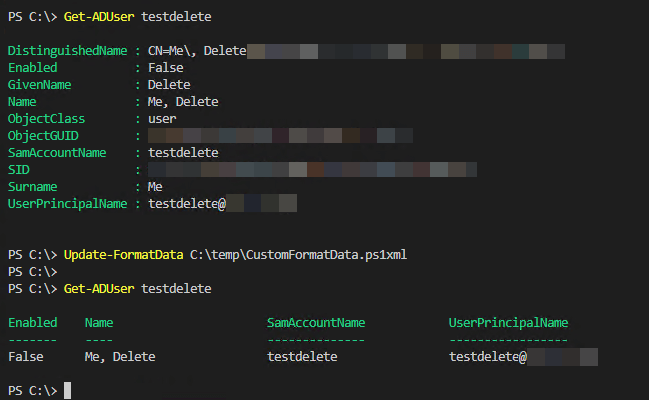Click the blinking cursor at the last prompt
The width and height of the screenshot is (649, 400).
pyautogui.click(x=67, y=390)
